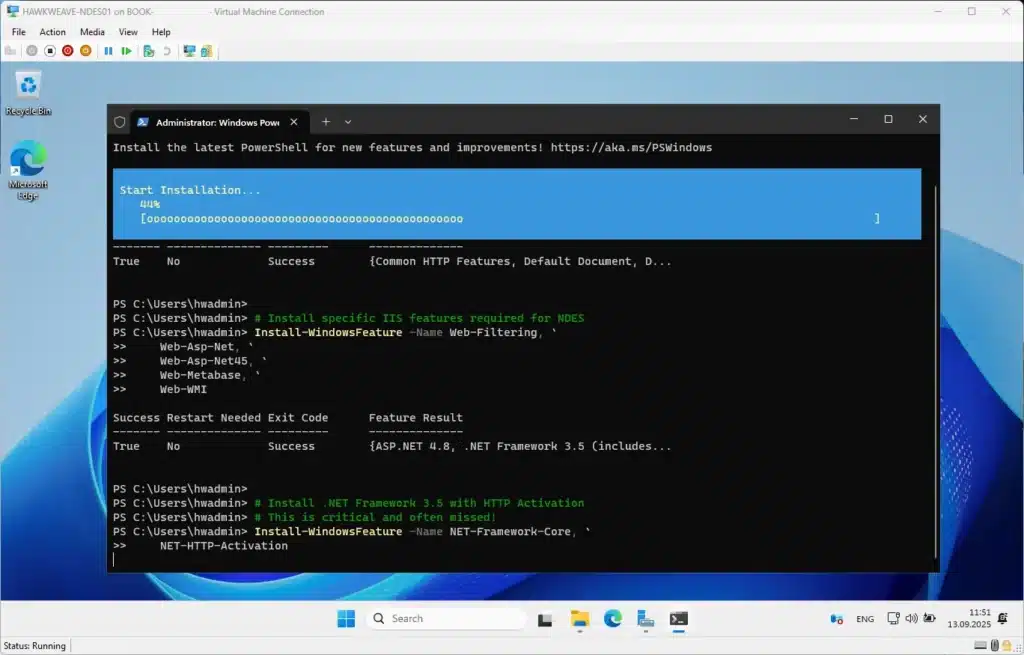1024x655 pixels.
Task: Open File Explorer from the taskbar
Action: 580,619
